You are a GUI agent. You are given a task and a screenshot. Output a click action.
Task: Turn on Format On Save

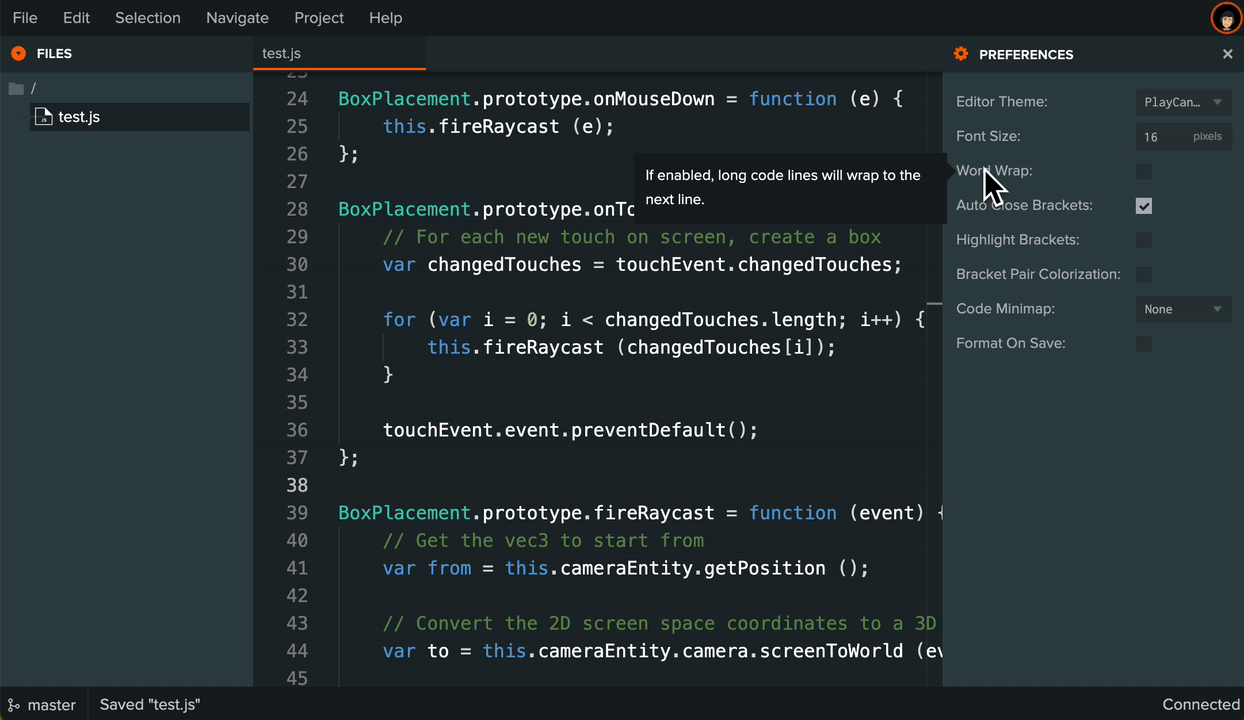pos(1143,343)
